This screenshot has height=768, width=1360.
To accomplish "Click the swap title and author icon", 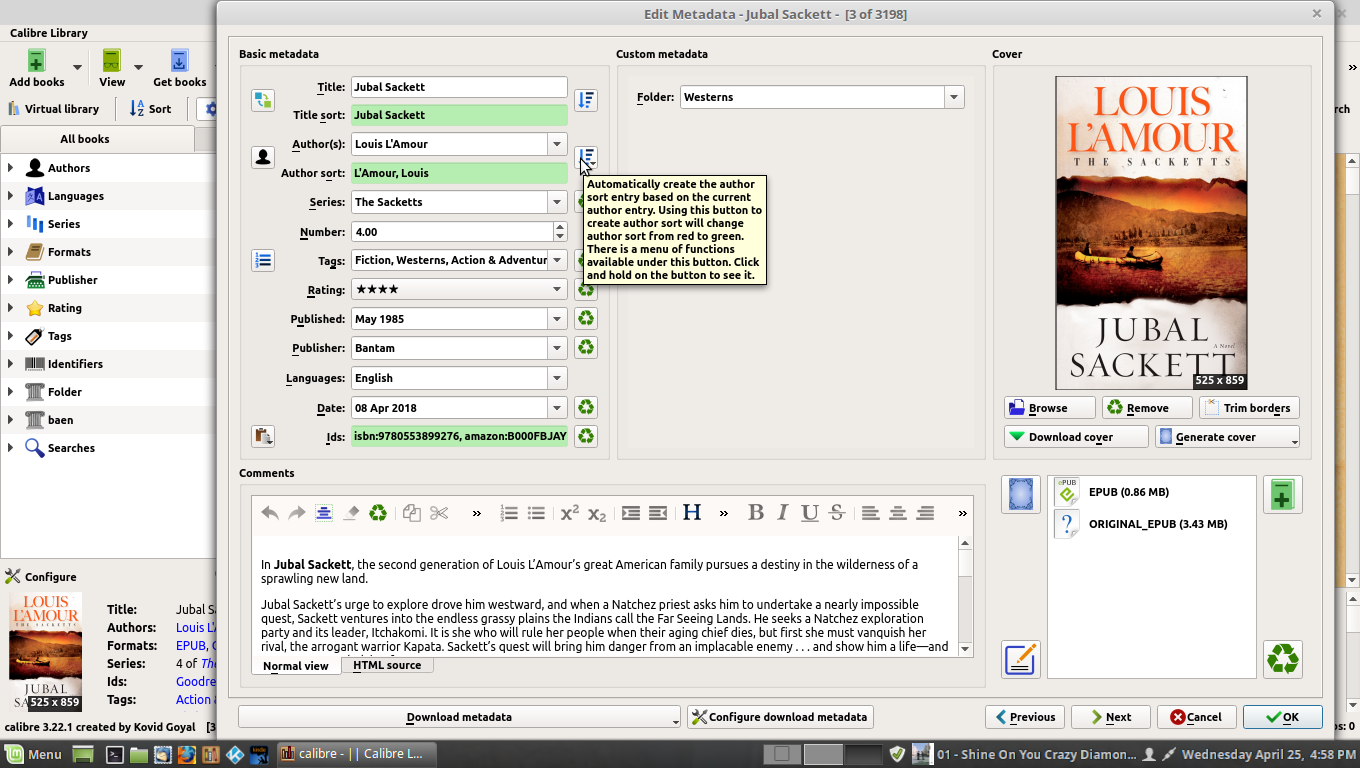I will 263,100.
